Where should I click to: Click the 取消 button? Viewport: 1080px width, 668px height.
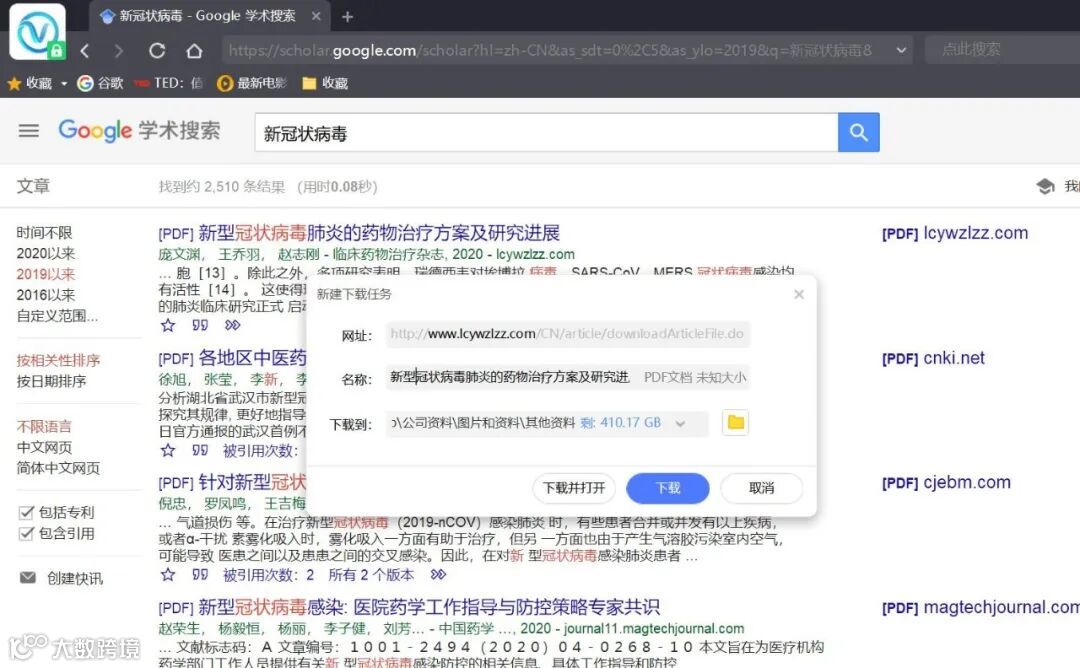click(761, 488)
